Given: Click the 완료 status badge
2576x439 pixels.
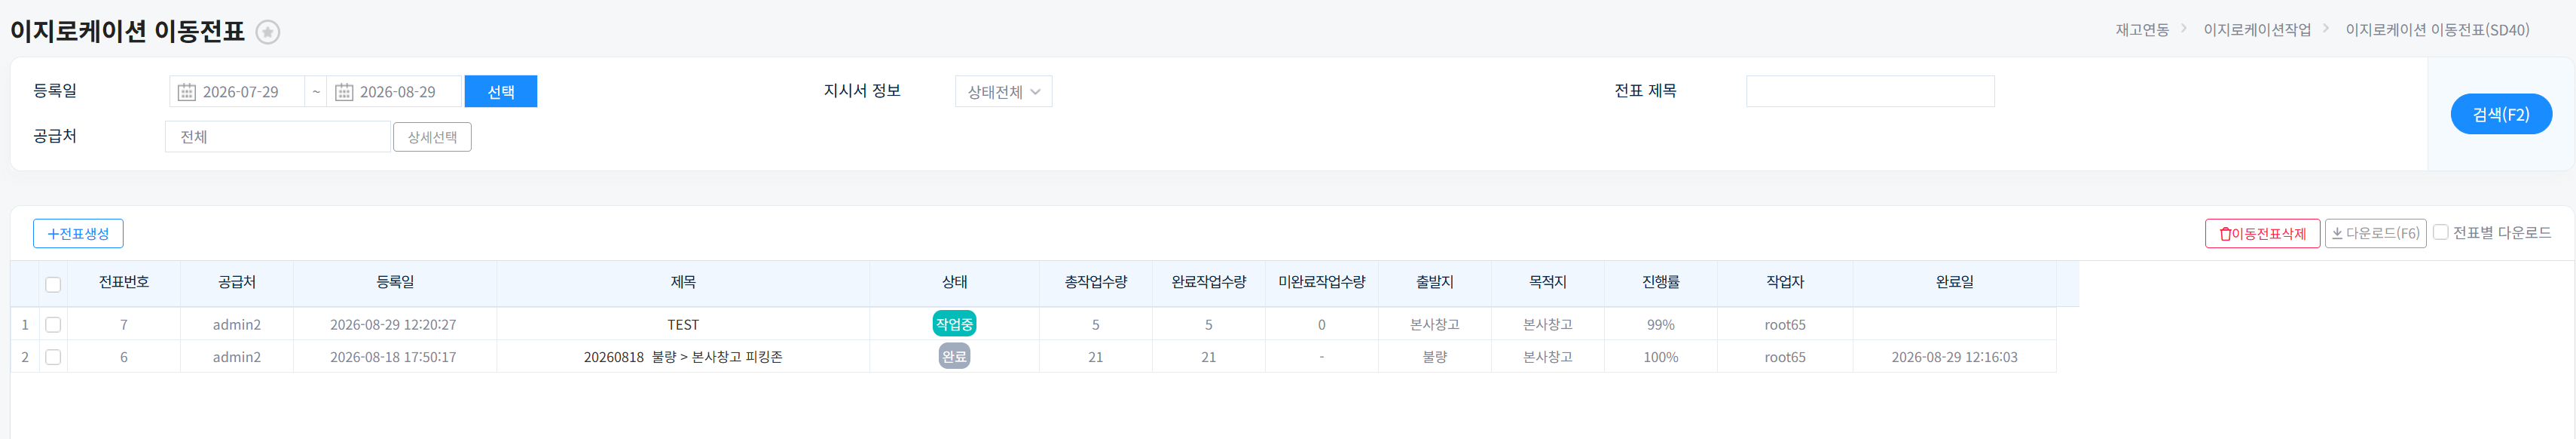Looking at the screenshot, I should click(x=954, y=356).
